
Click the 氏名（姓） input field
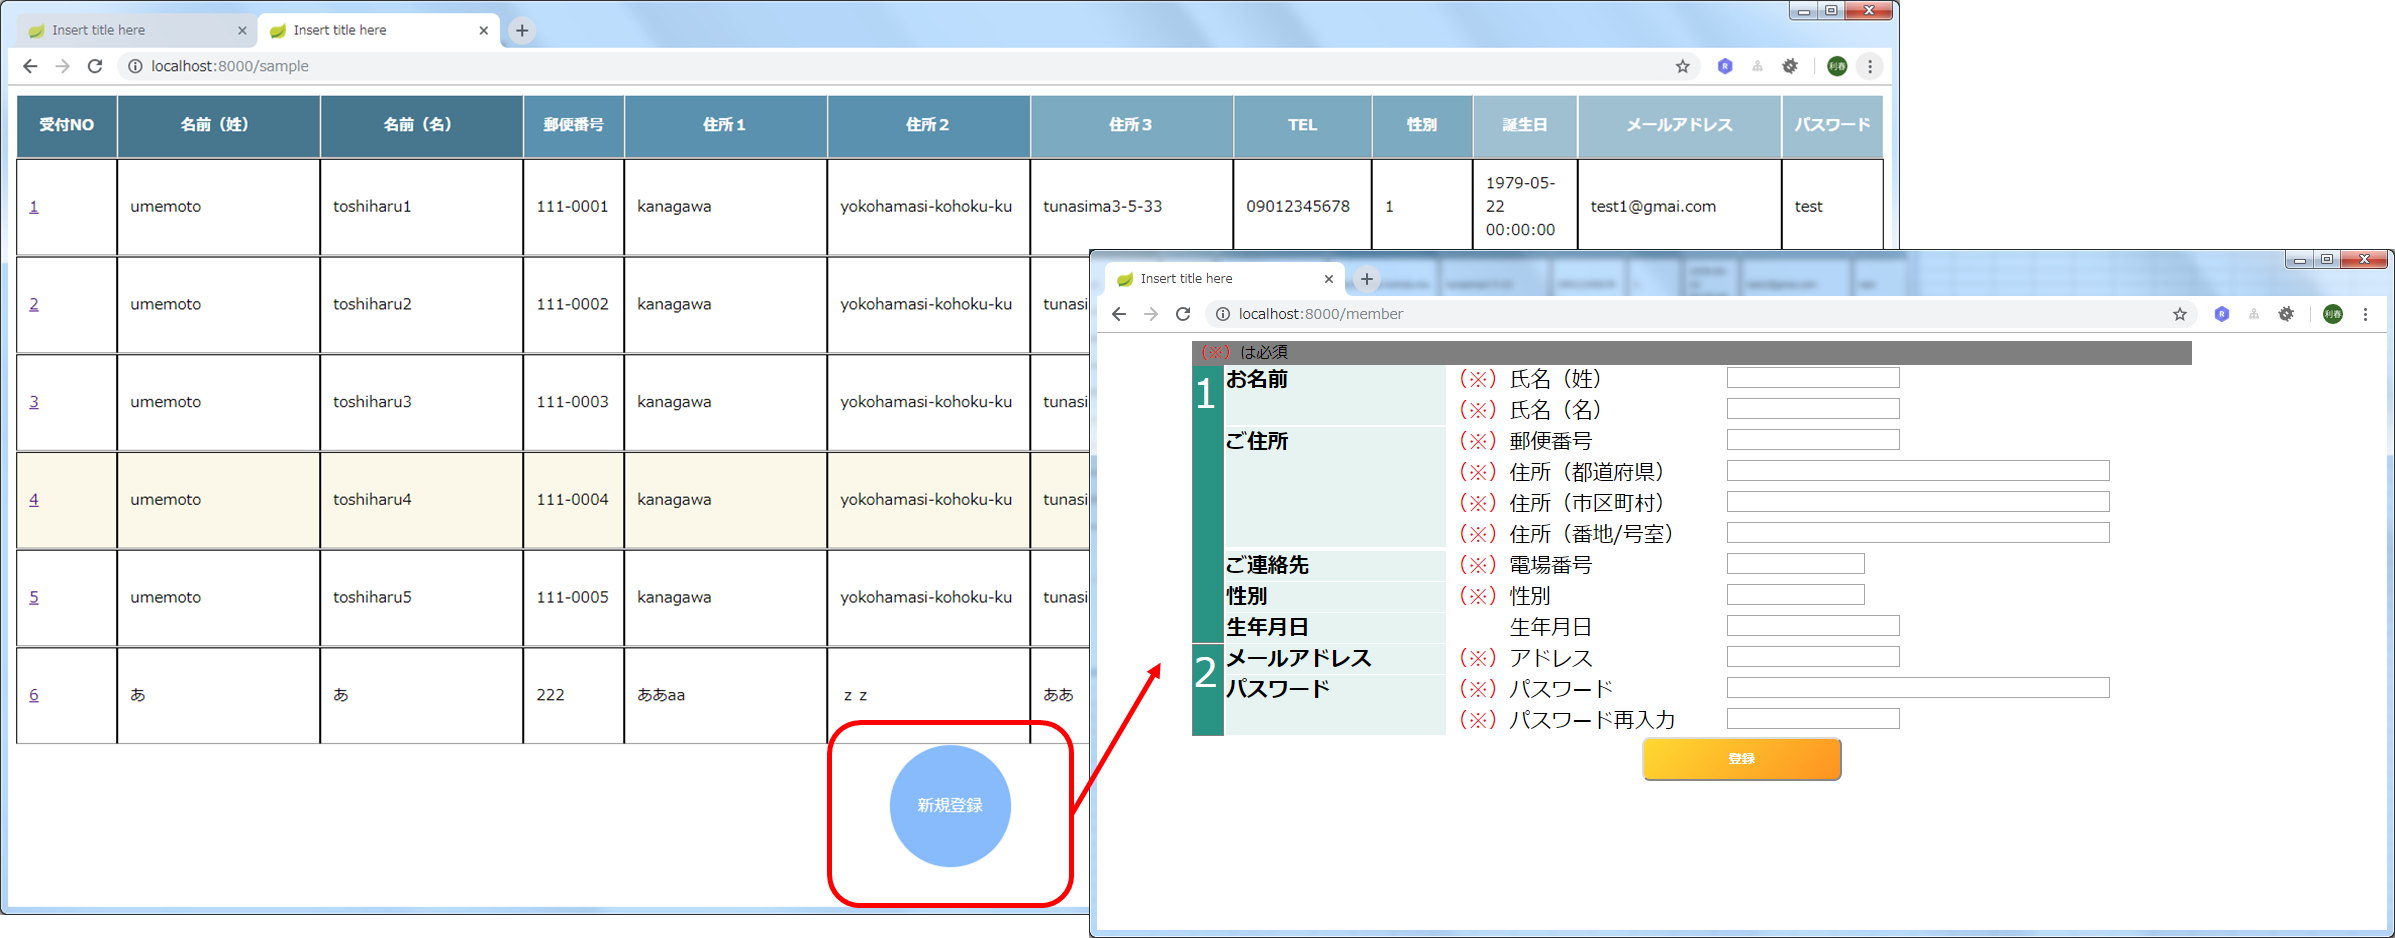[1812, 378]
